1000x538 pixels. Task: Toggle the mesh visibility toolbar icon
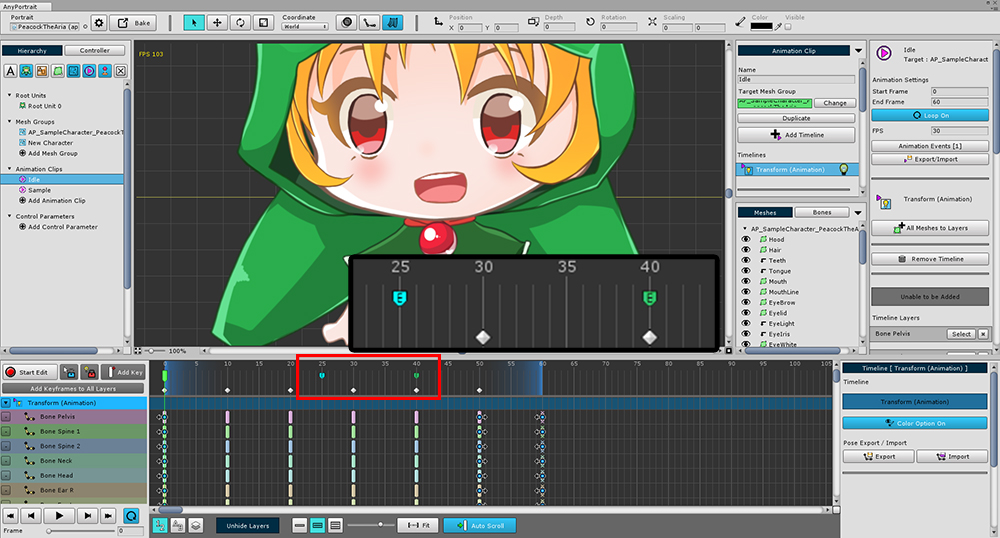[346, 23]
